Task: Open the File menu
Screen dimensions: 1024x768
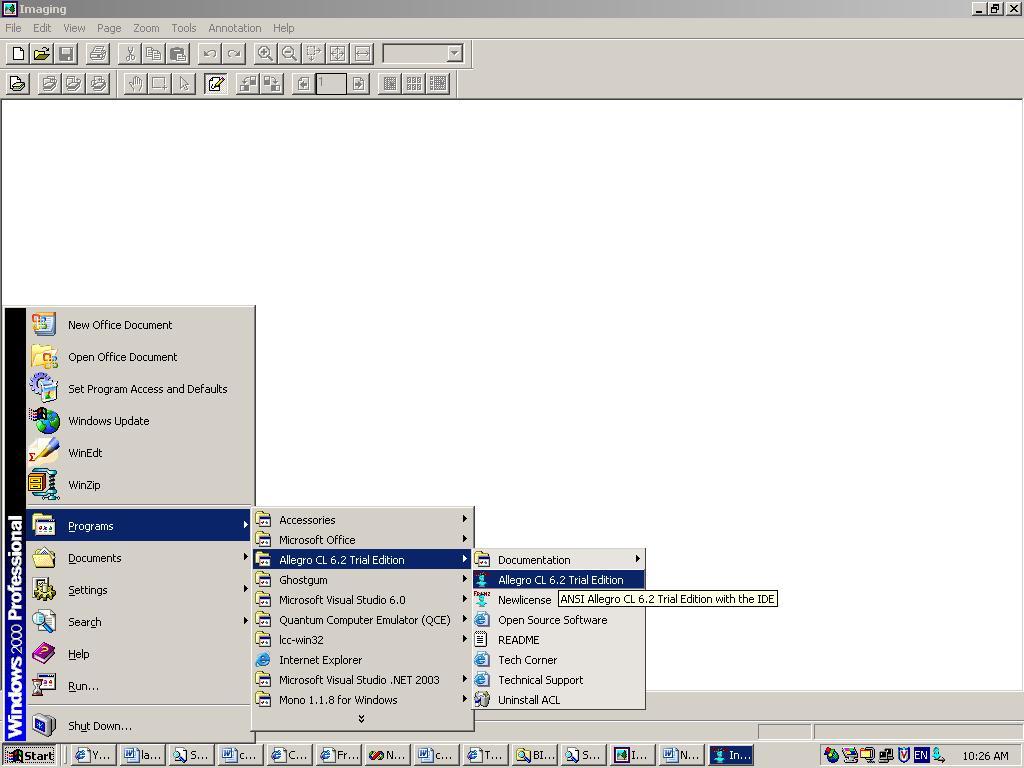Action: [13, 28]
